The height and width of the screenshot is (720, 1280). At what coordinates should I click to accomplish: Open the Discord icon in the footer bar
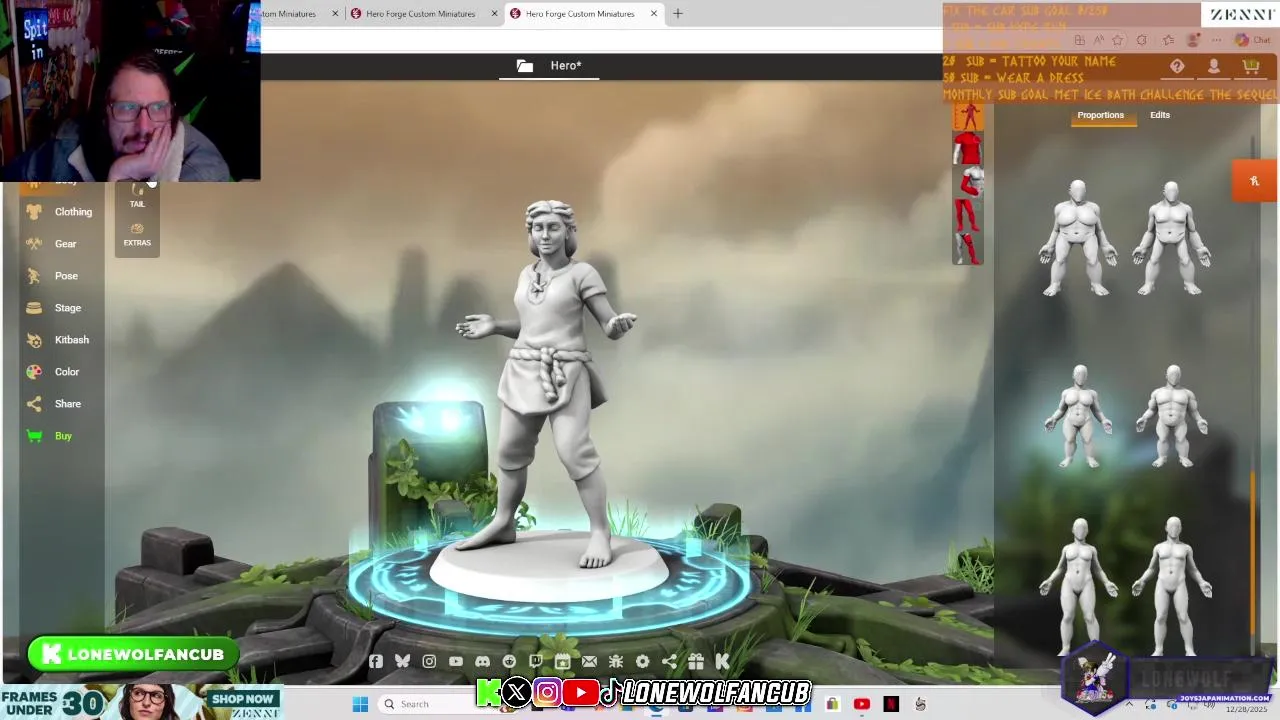483,661
